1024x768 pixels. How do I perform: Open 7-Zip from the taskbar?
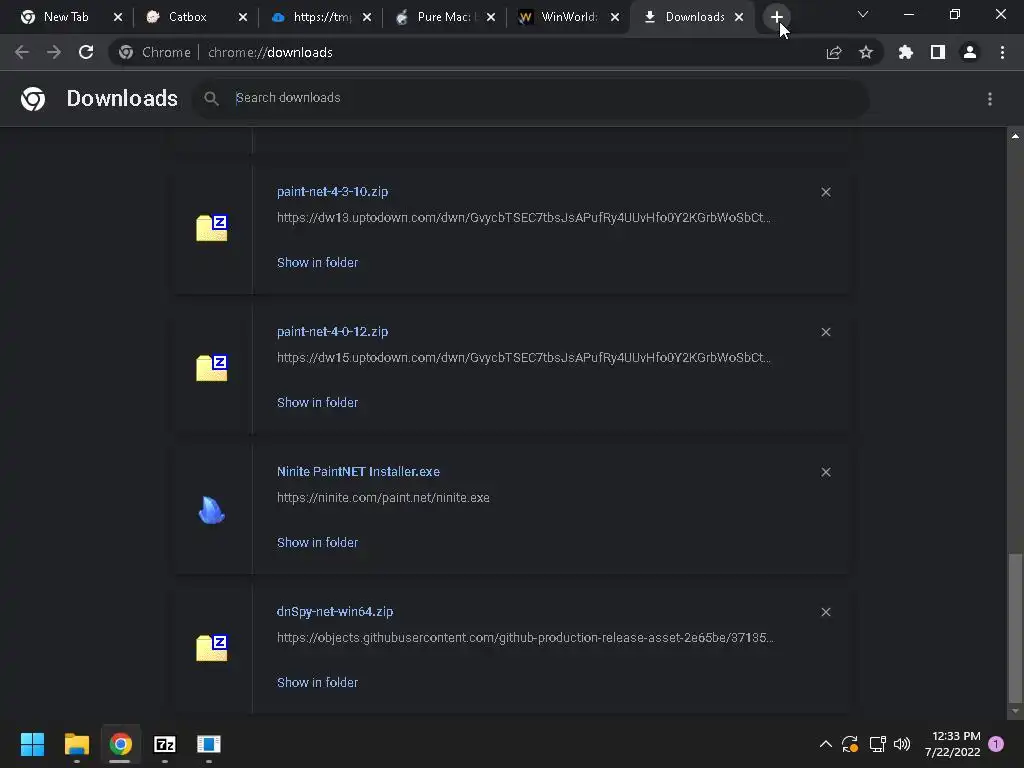tap(165, 744)
